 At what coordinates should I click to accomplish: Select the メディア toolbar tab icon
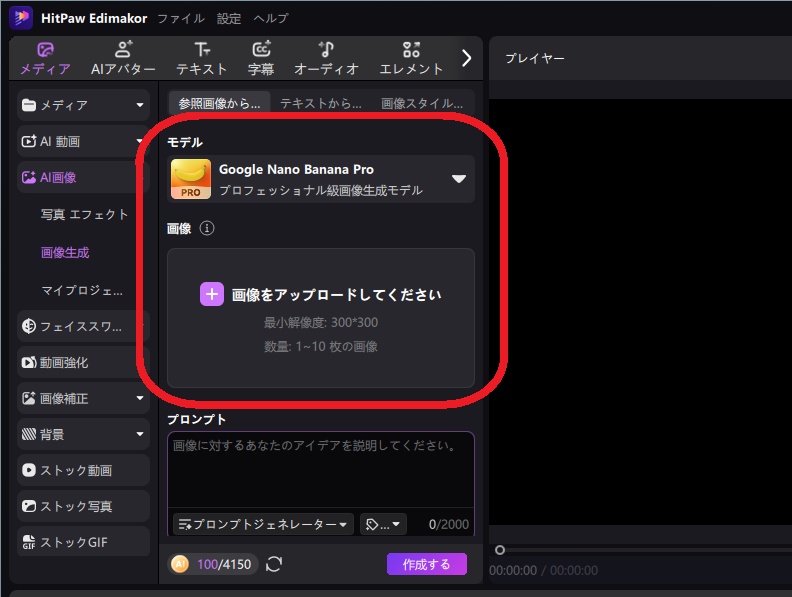[x=45, y=50]
